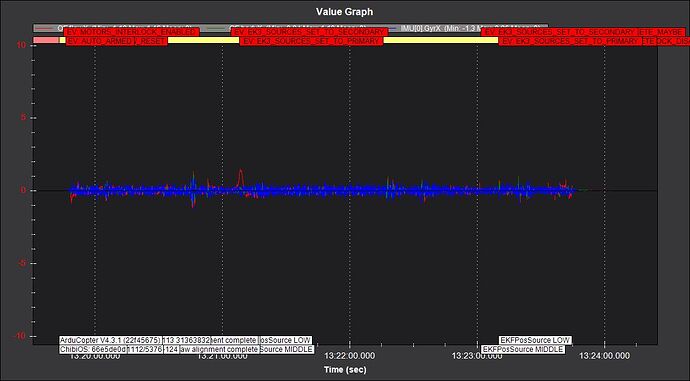690x381 pixels.
Task: Click the ArduCopter V4.3.1 message label
Action: click(x=110, y=341)
